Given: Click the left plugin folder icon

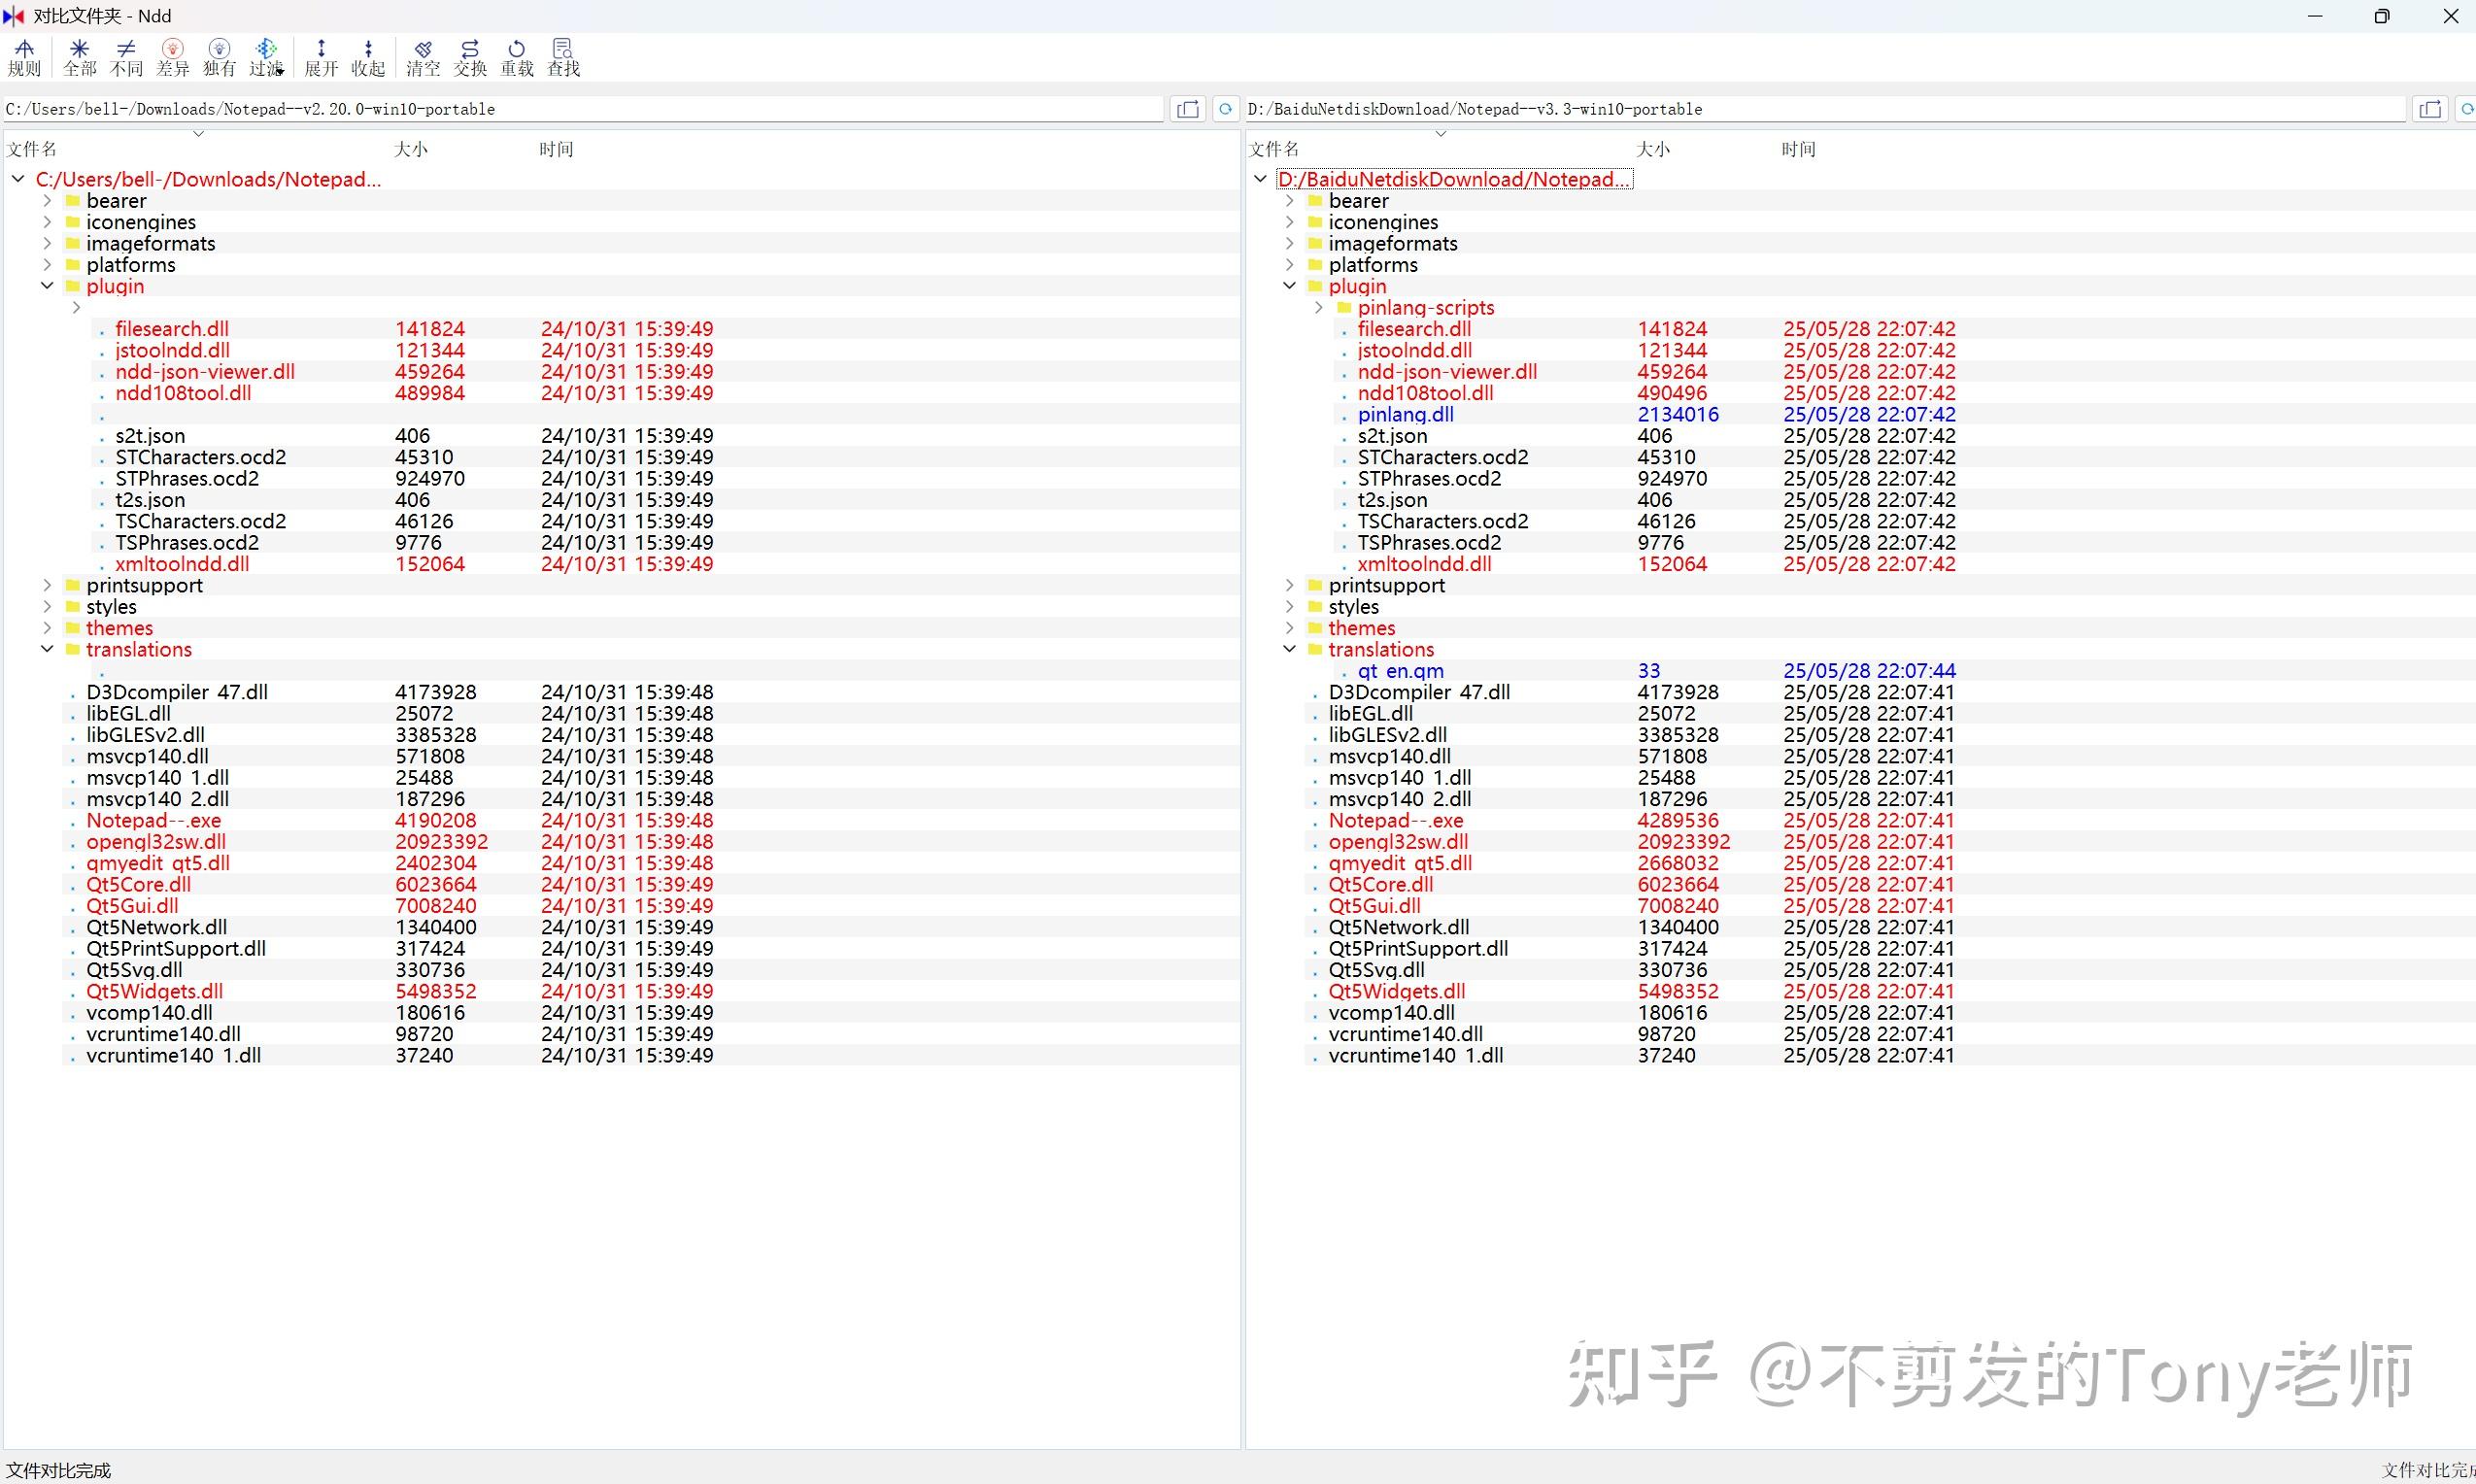Looking at the screenshot, I should [72, 286].
